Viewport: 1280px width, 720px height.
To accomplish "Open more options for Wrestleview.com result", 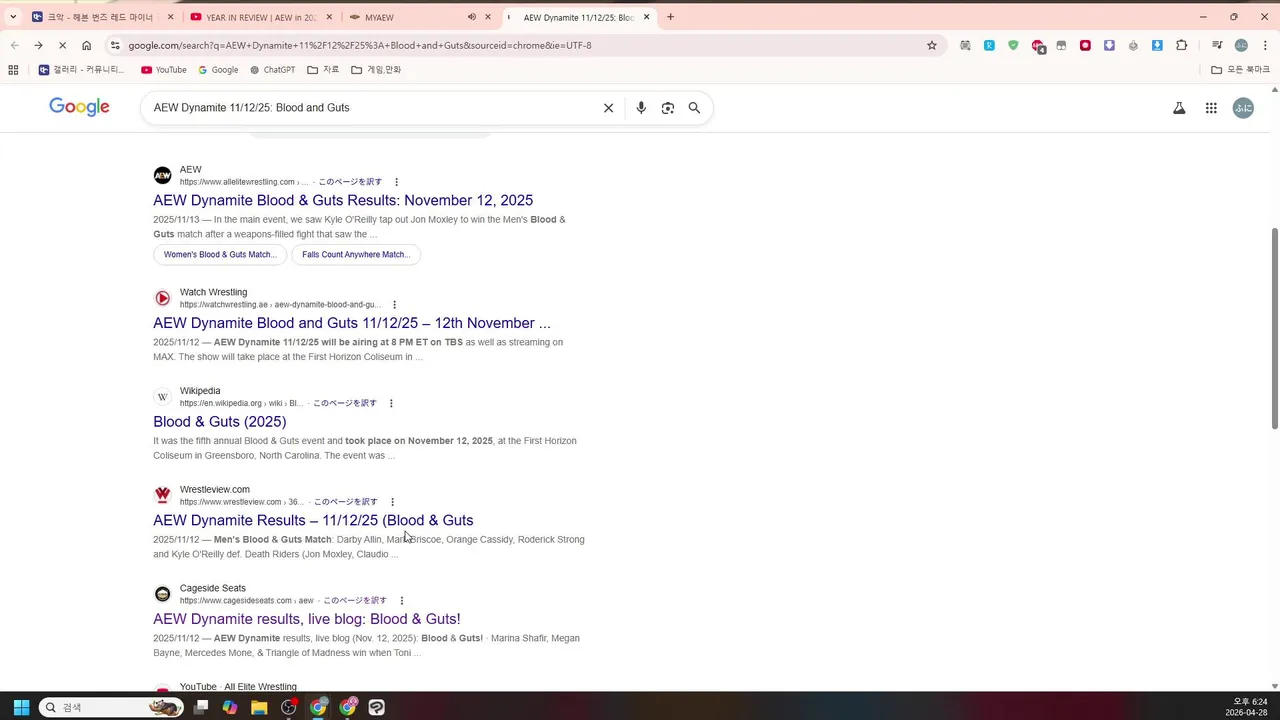I will coord(392,502).
